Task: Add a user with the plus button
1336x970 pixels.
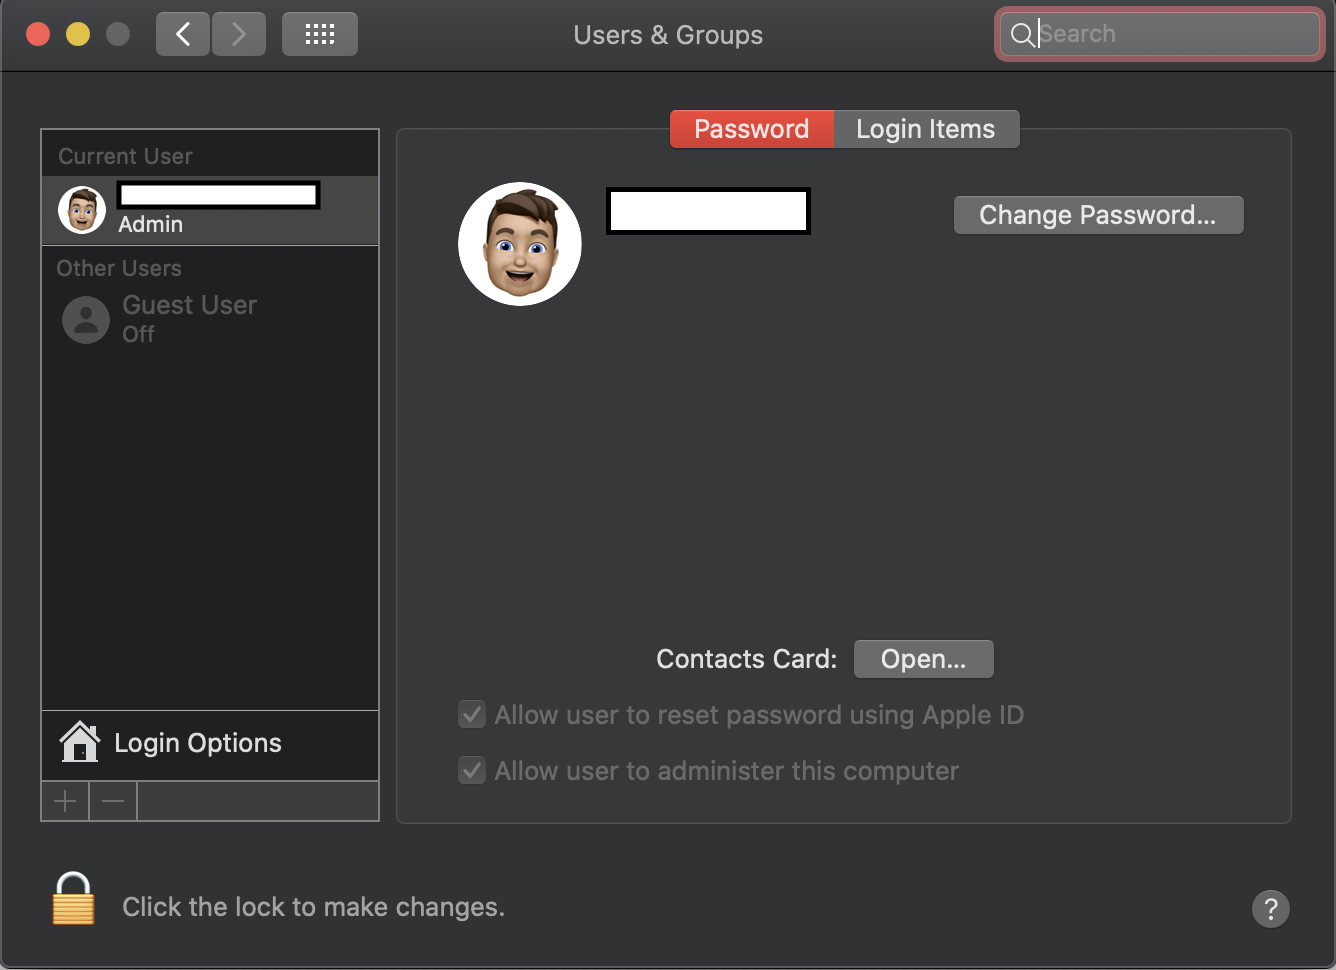Action: point(65,801)
